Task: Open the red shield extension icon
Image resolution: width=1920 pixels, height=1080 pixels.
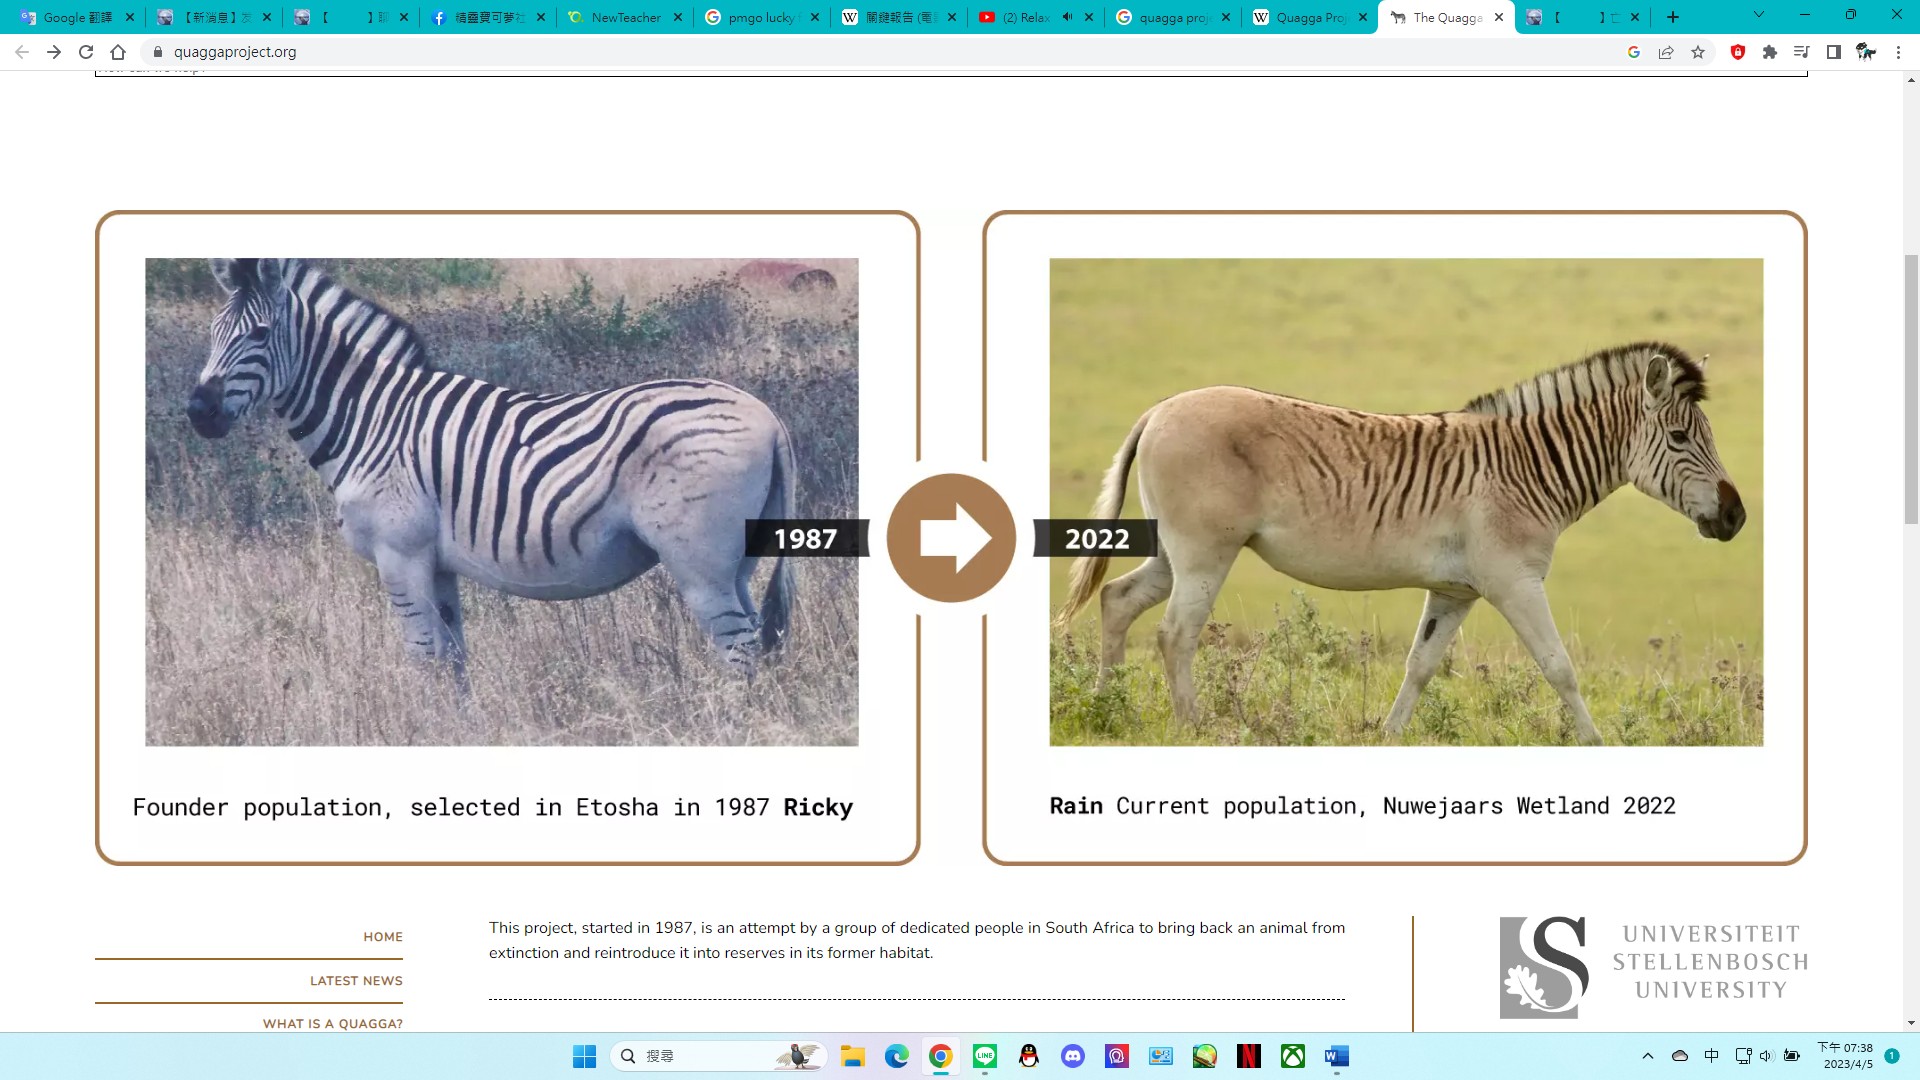Action: [1738, 52]
